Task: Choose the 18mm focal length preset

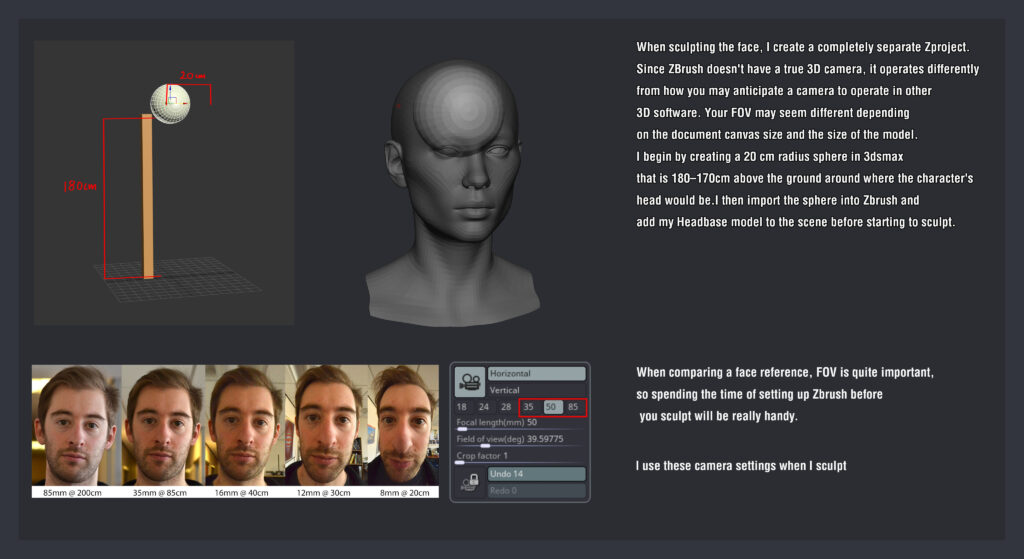Action: pos(462,407)
